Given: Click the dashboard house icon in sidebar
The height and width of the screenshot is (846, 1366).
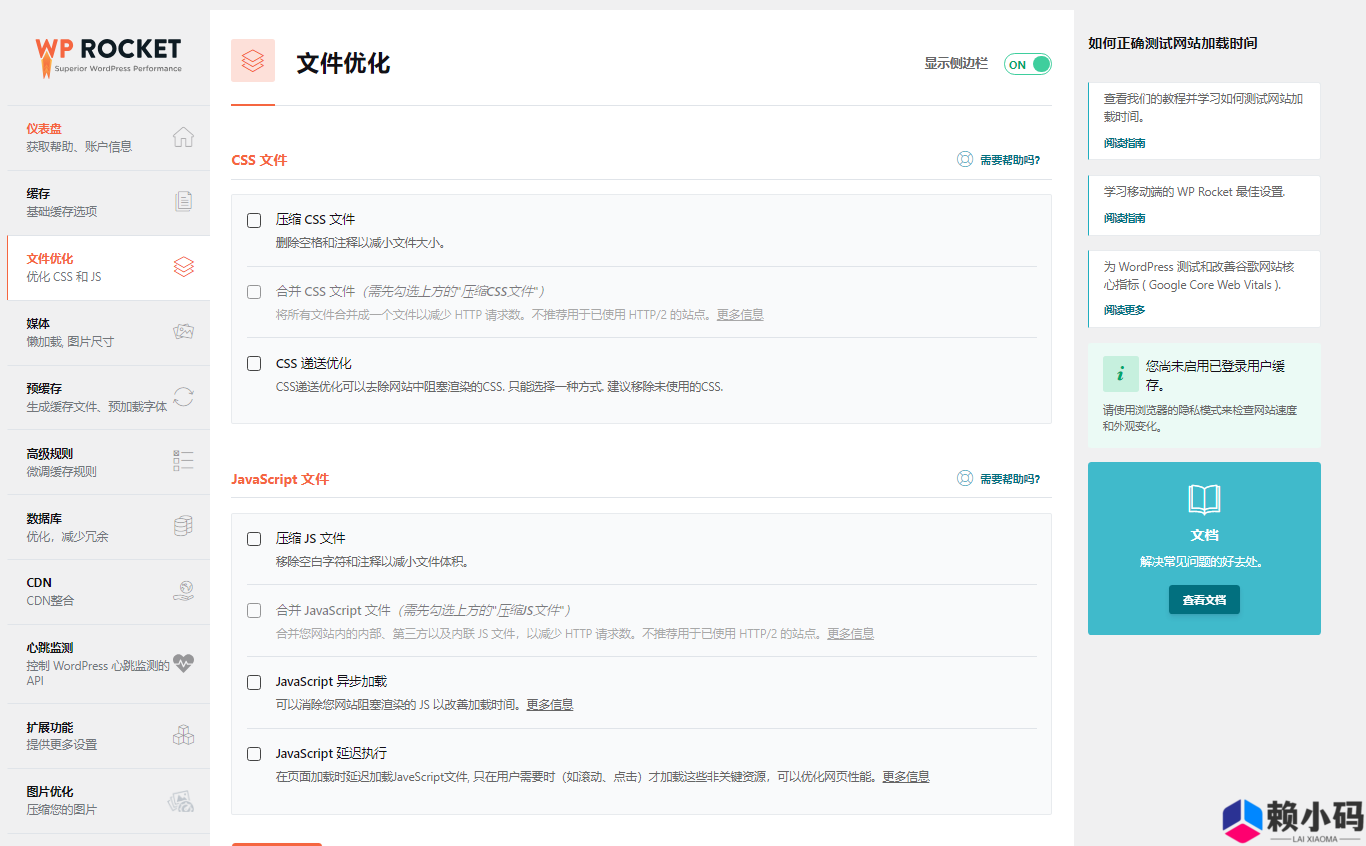Looking at the screenshot, I should point(183,137).
